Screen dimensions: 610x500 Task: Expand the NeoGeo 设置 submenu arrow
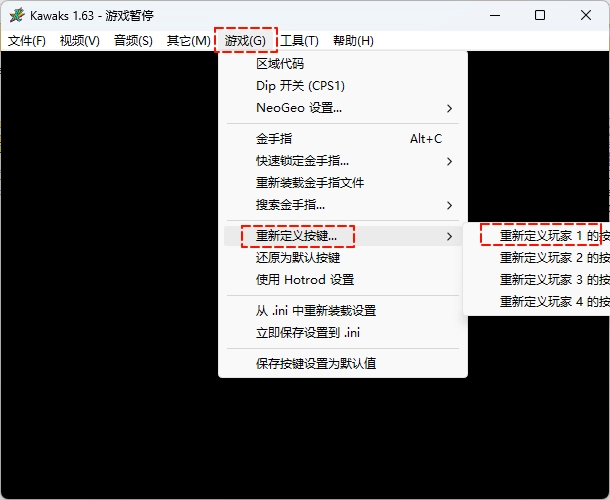[x=449, y=108]
